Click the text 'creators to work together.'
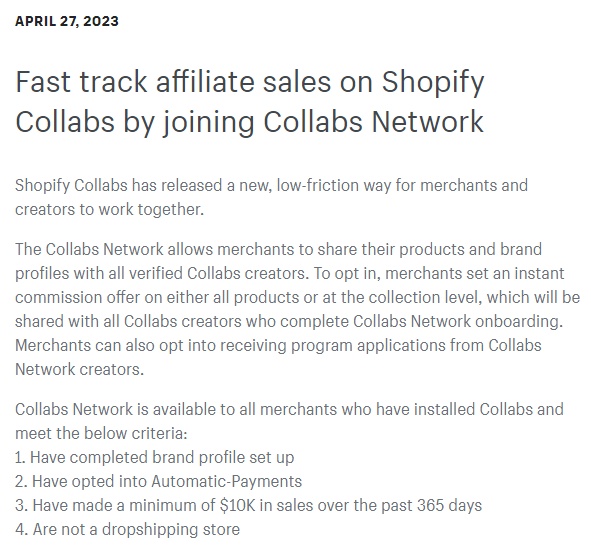 109,209
